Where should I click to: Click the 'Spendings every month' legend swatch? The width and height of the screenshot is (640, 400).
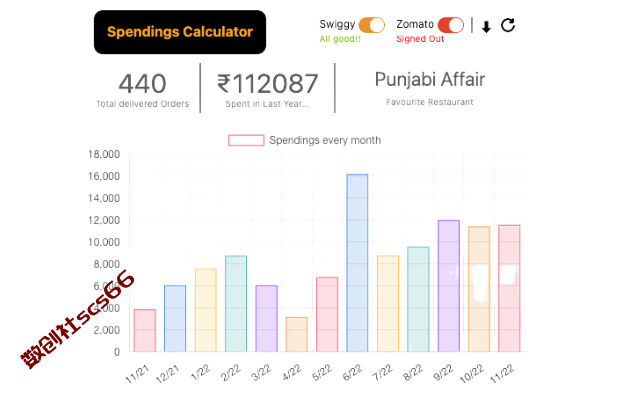[246, 140]
